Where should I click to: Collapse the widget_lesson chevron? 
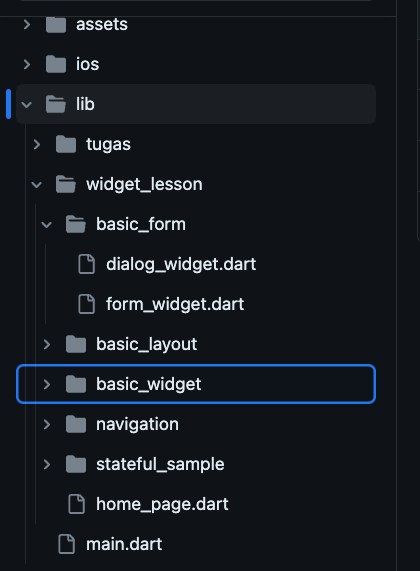point(36,185)
